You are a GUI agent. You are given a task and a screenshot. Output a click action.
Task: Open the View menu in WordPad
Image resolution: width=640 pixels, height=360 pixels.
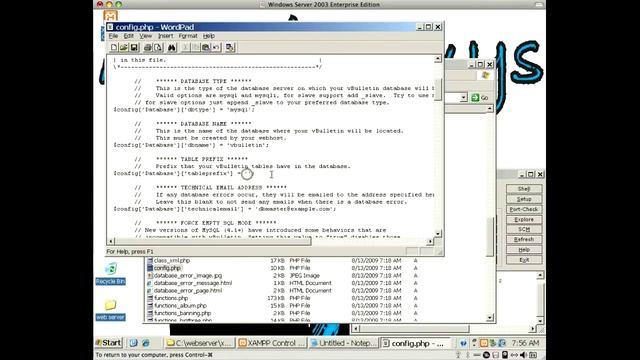tap(145, 36)
